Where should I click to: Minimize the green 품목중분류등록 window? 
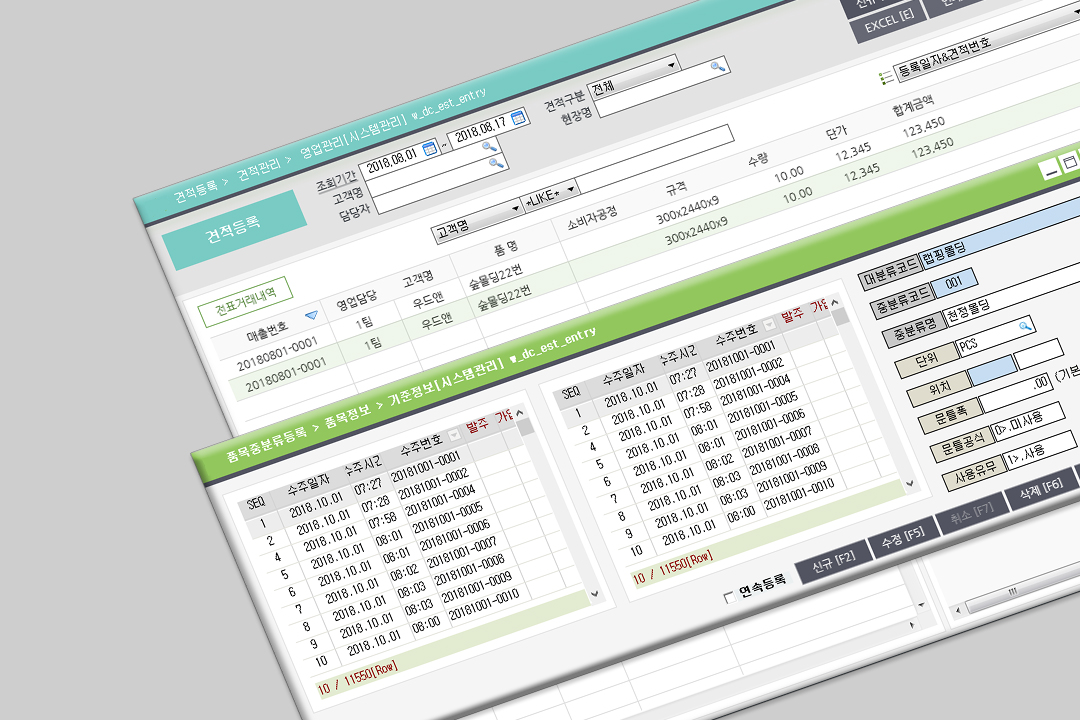[x=1051, y=170]
